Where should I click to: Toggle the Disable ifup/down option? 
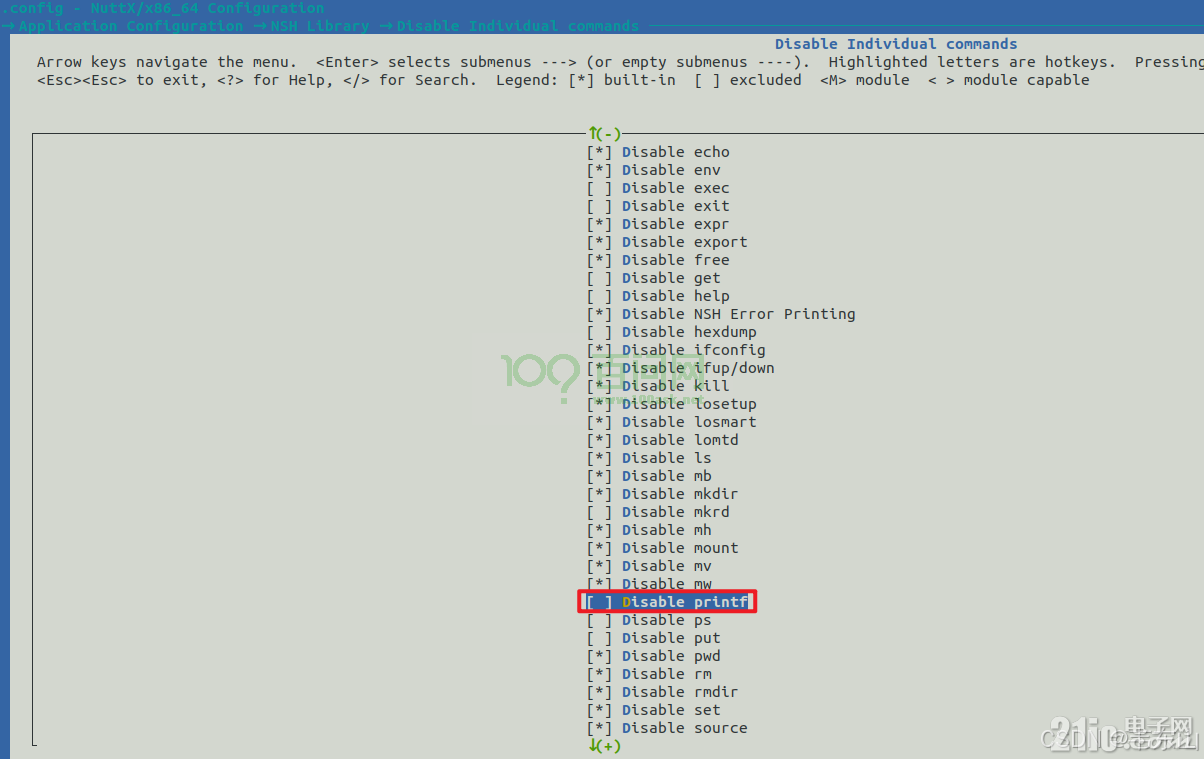[681, 368]
